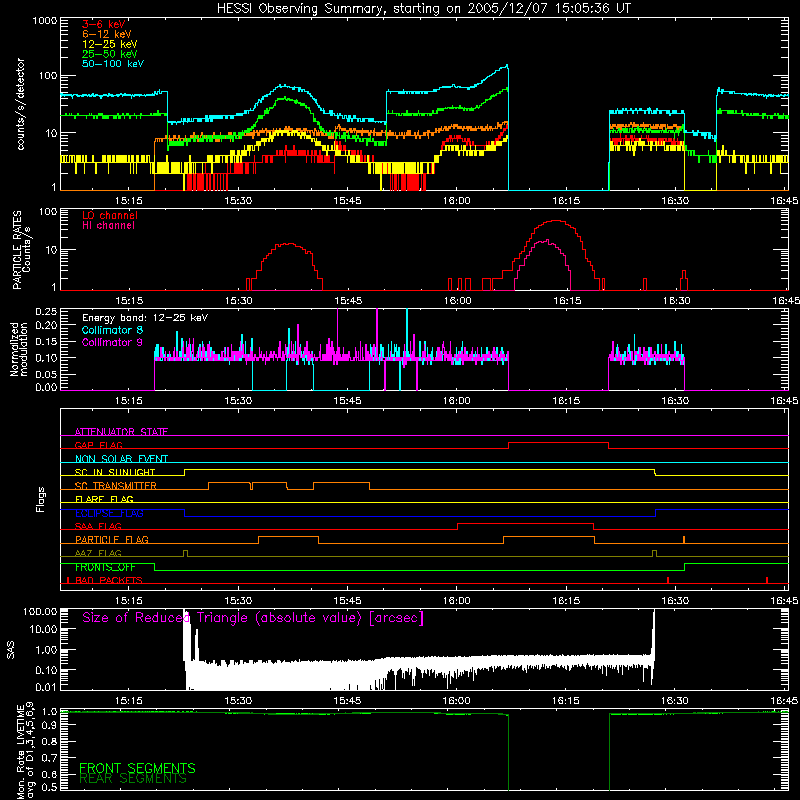Select the ATTENUATOR STATE flag label

121,432
